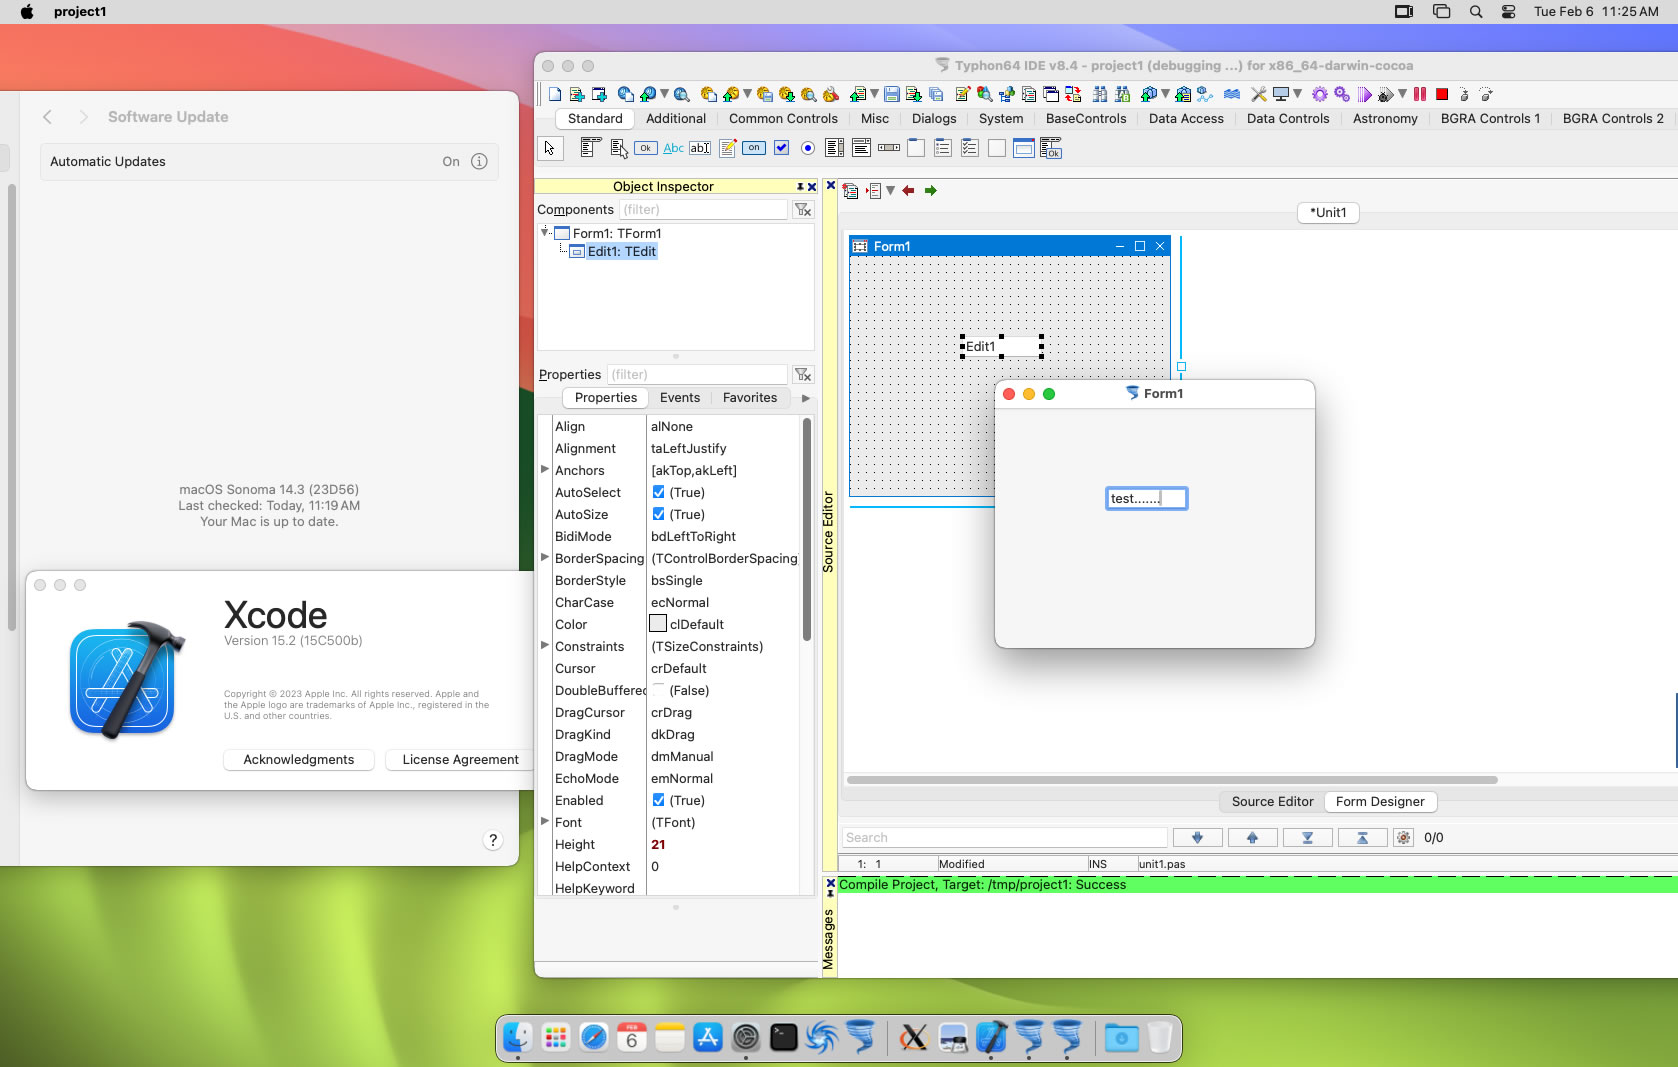The image size is (1678, 1067).
Task: Select the TButton Ok component icon
Action: 646,148
